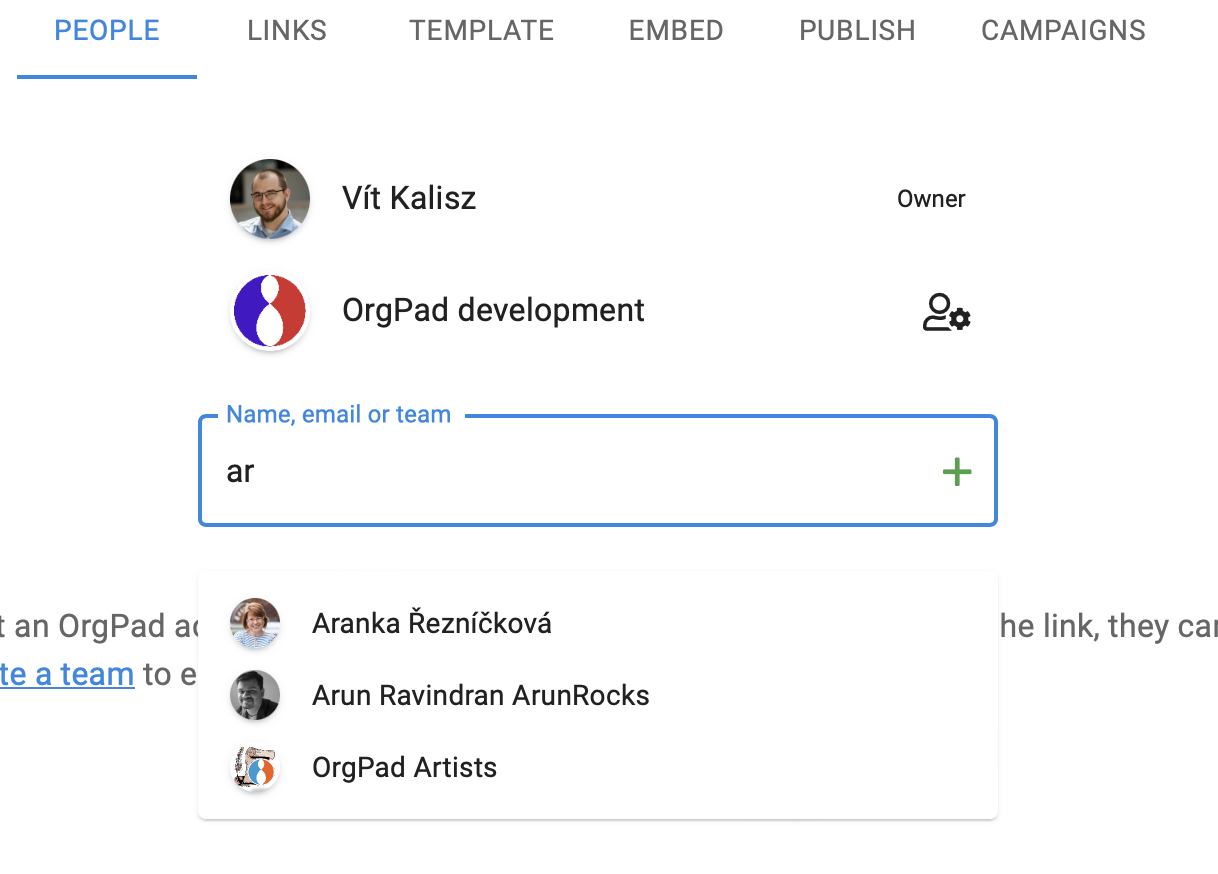Go to the Embed tab
Viewport: 1218px width, 874px height.
[676, 31]
